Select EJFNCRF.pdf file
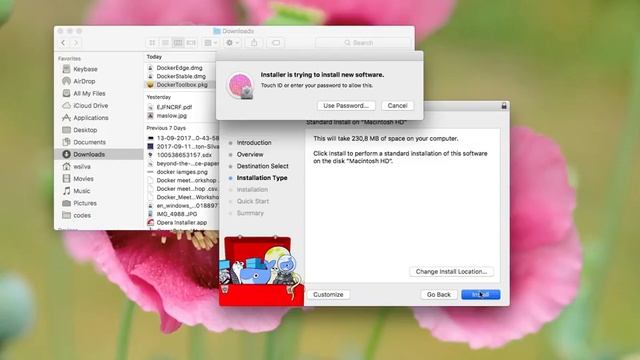The width and height of the screenshot is (640, 360). [174, 107]
